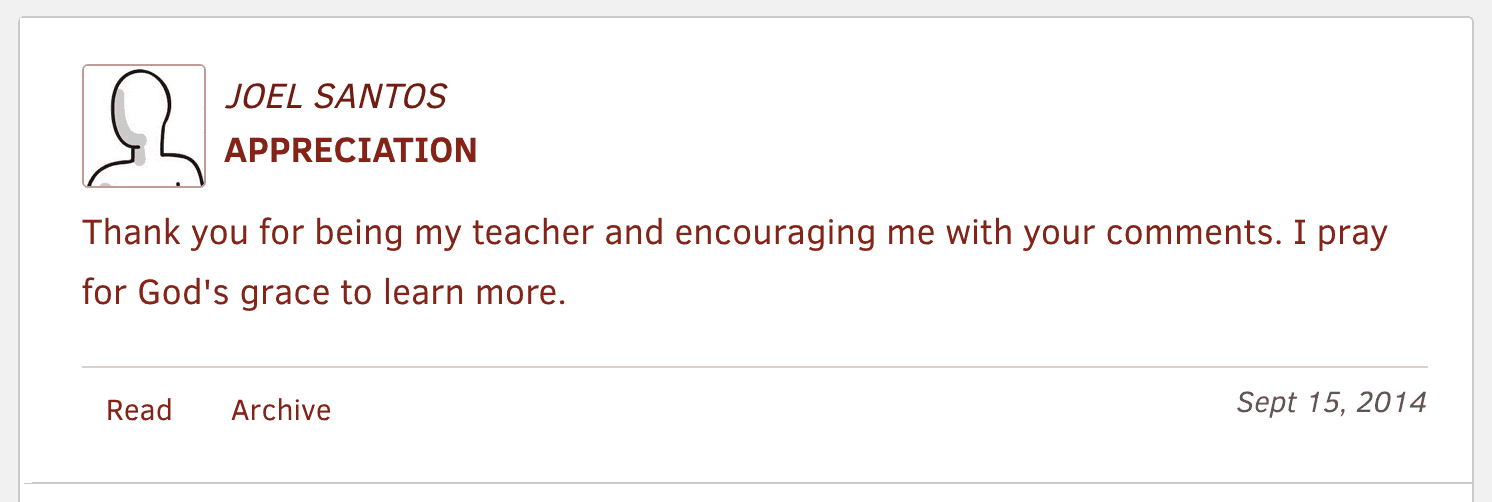The image size is (1492, 502).
Task: Open the sender name JOEL SANTOS
Action: click(x=335, y=97)
